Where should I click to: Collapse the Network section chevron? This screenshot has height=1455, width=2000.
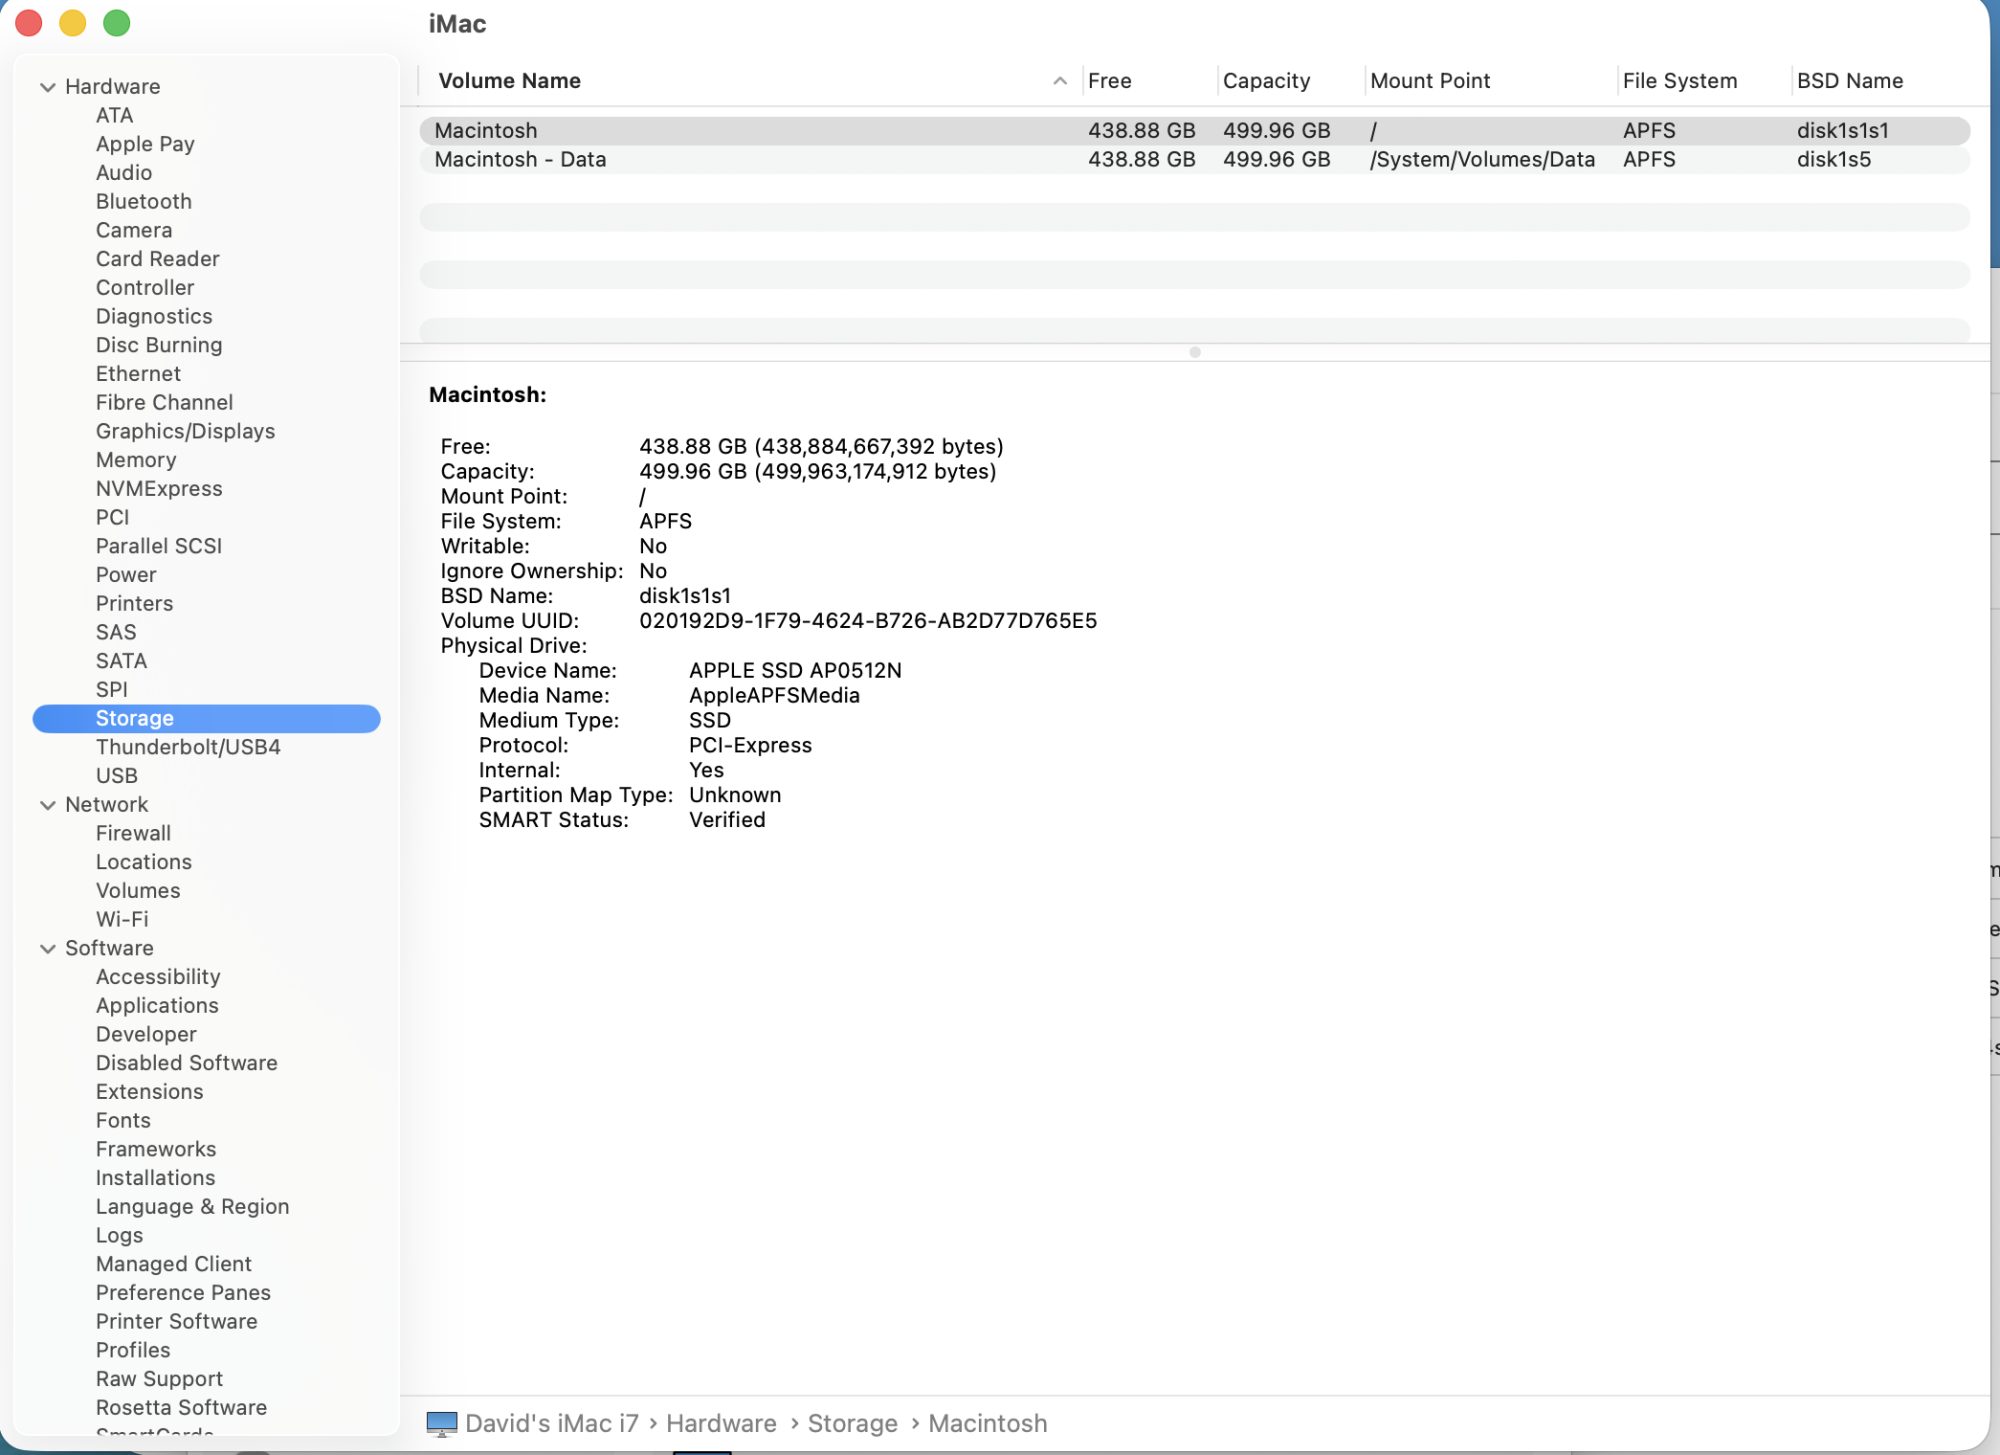tap(47, 805)
